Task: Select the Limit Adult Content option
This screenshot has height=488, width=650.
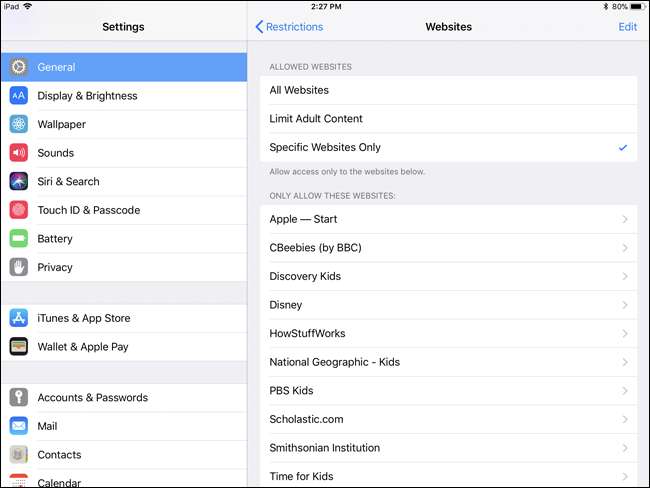Action: coord(449,119)
